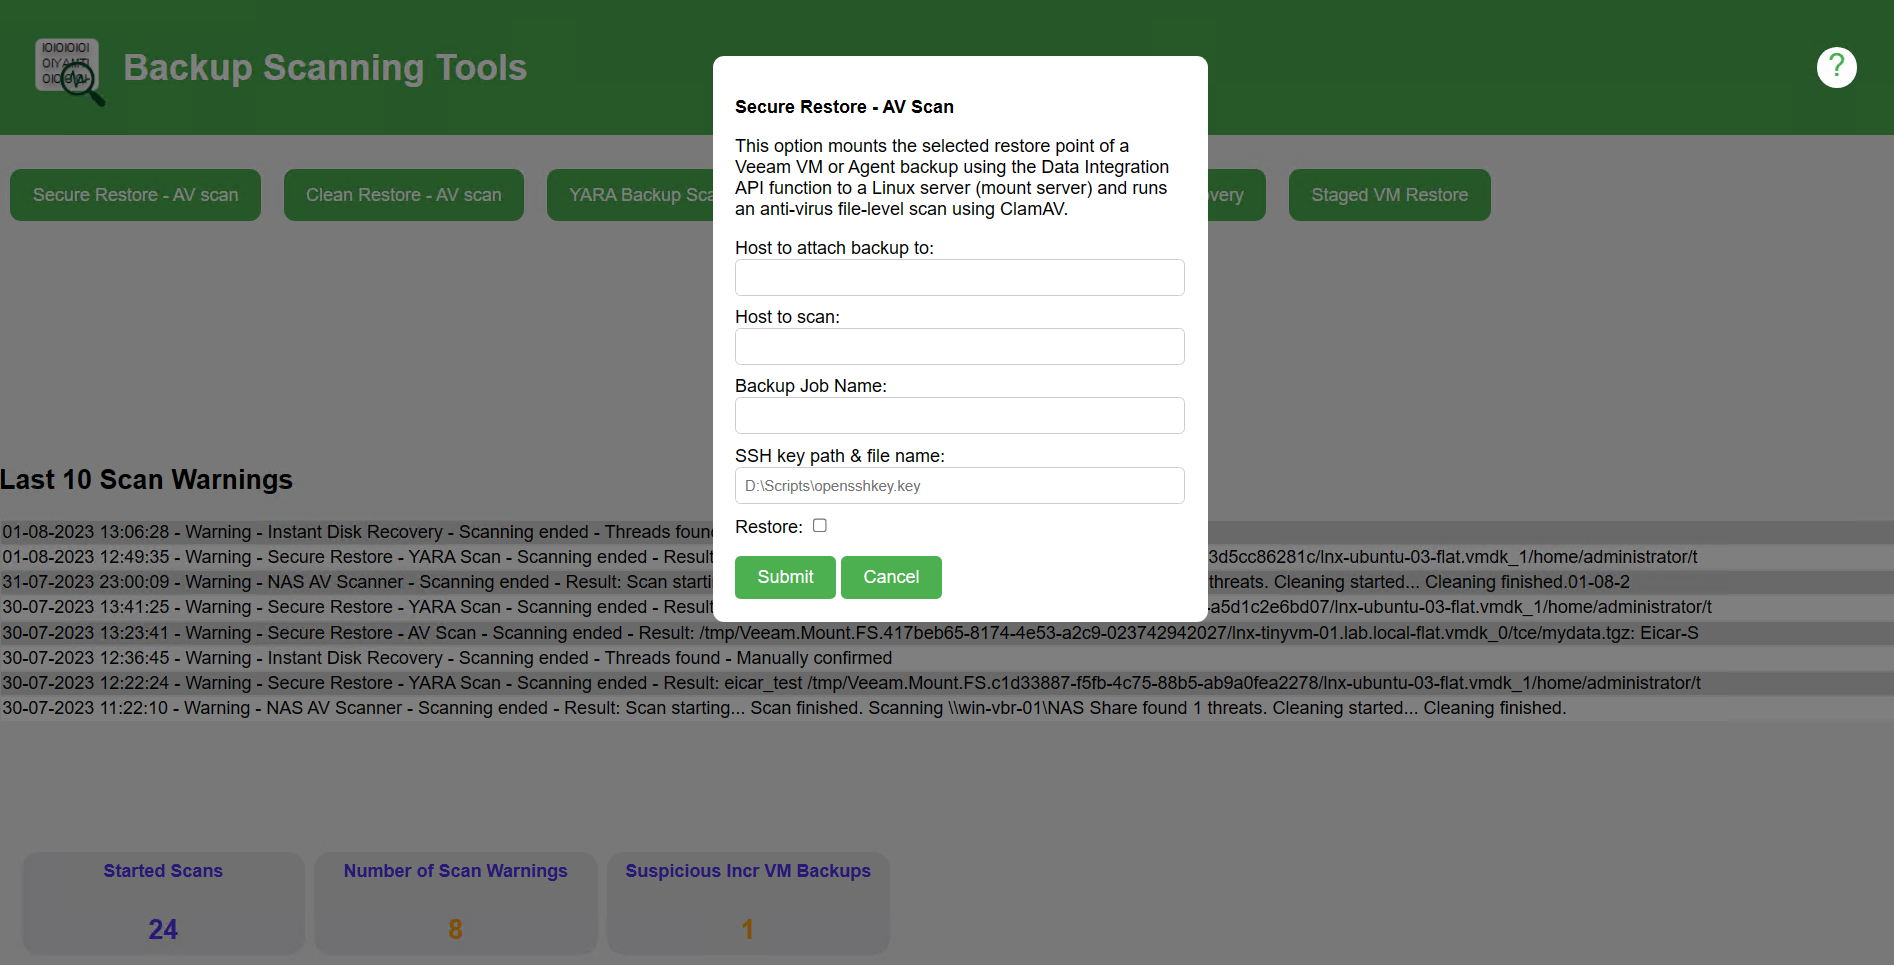Click the Submit button

[785, 577]
